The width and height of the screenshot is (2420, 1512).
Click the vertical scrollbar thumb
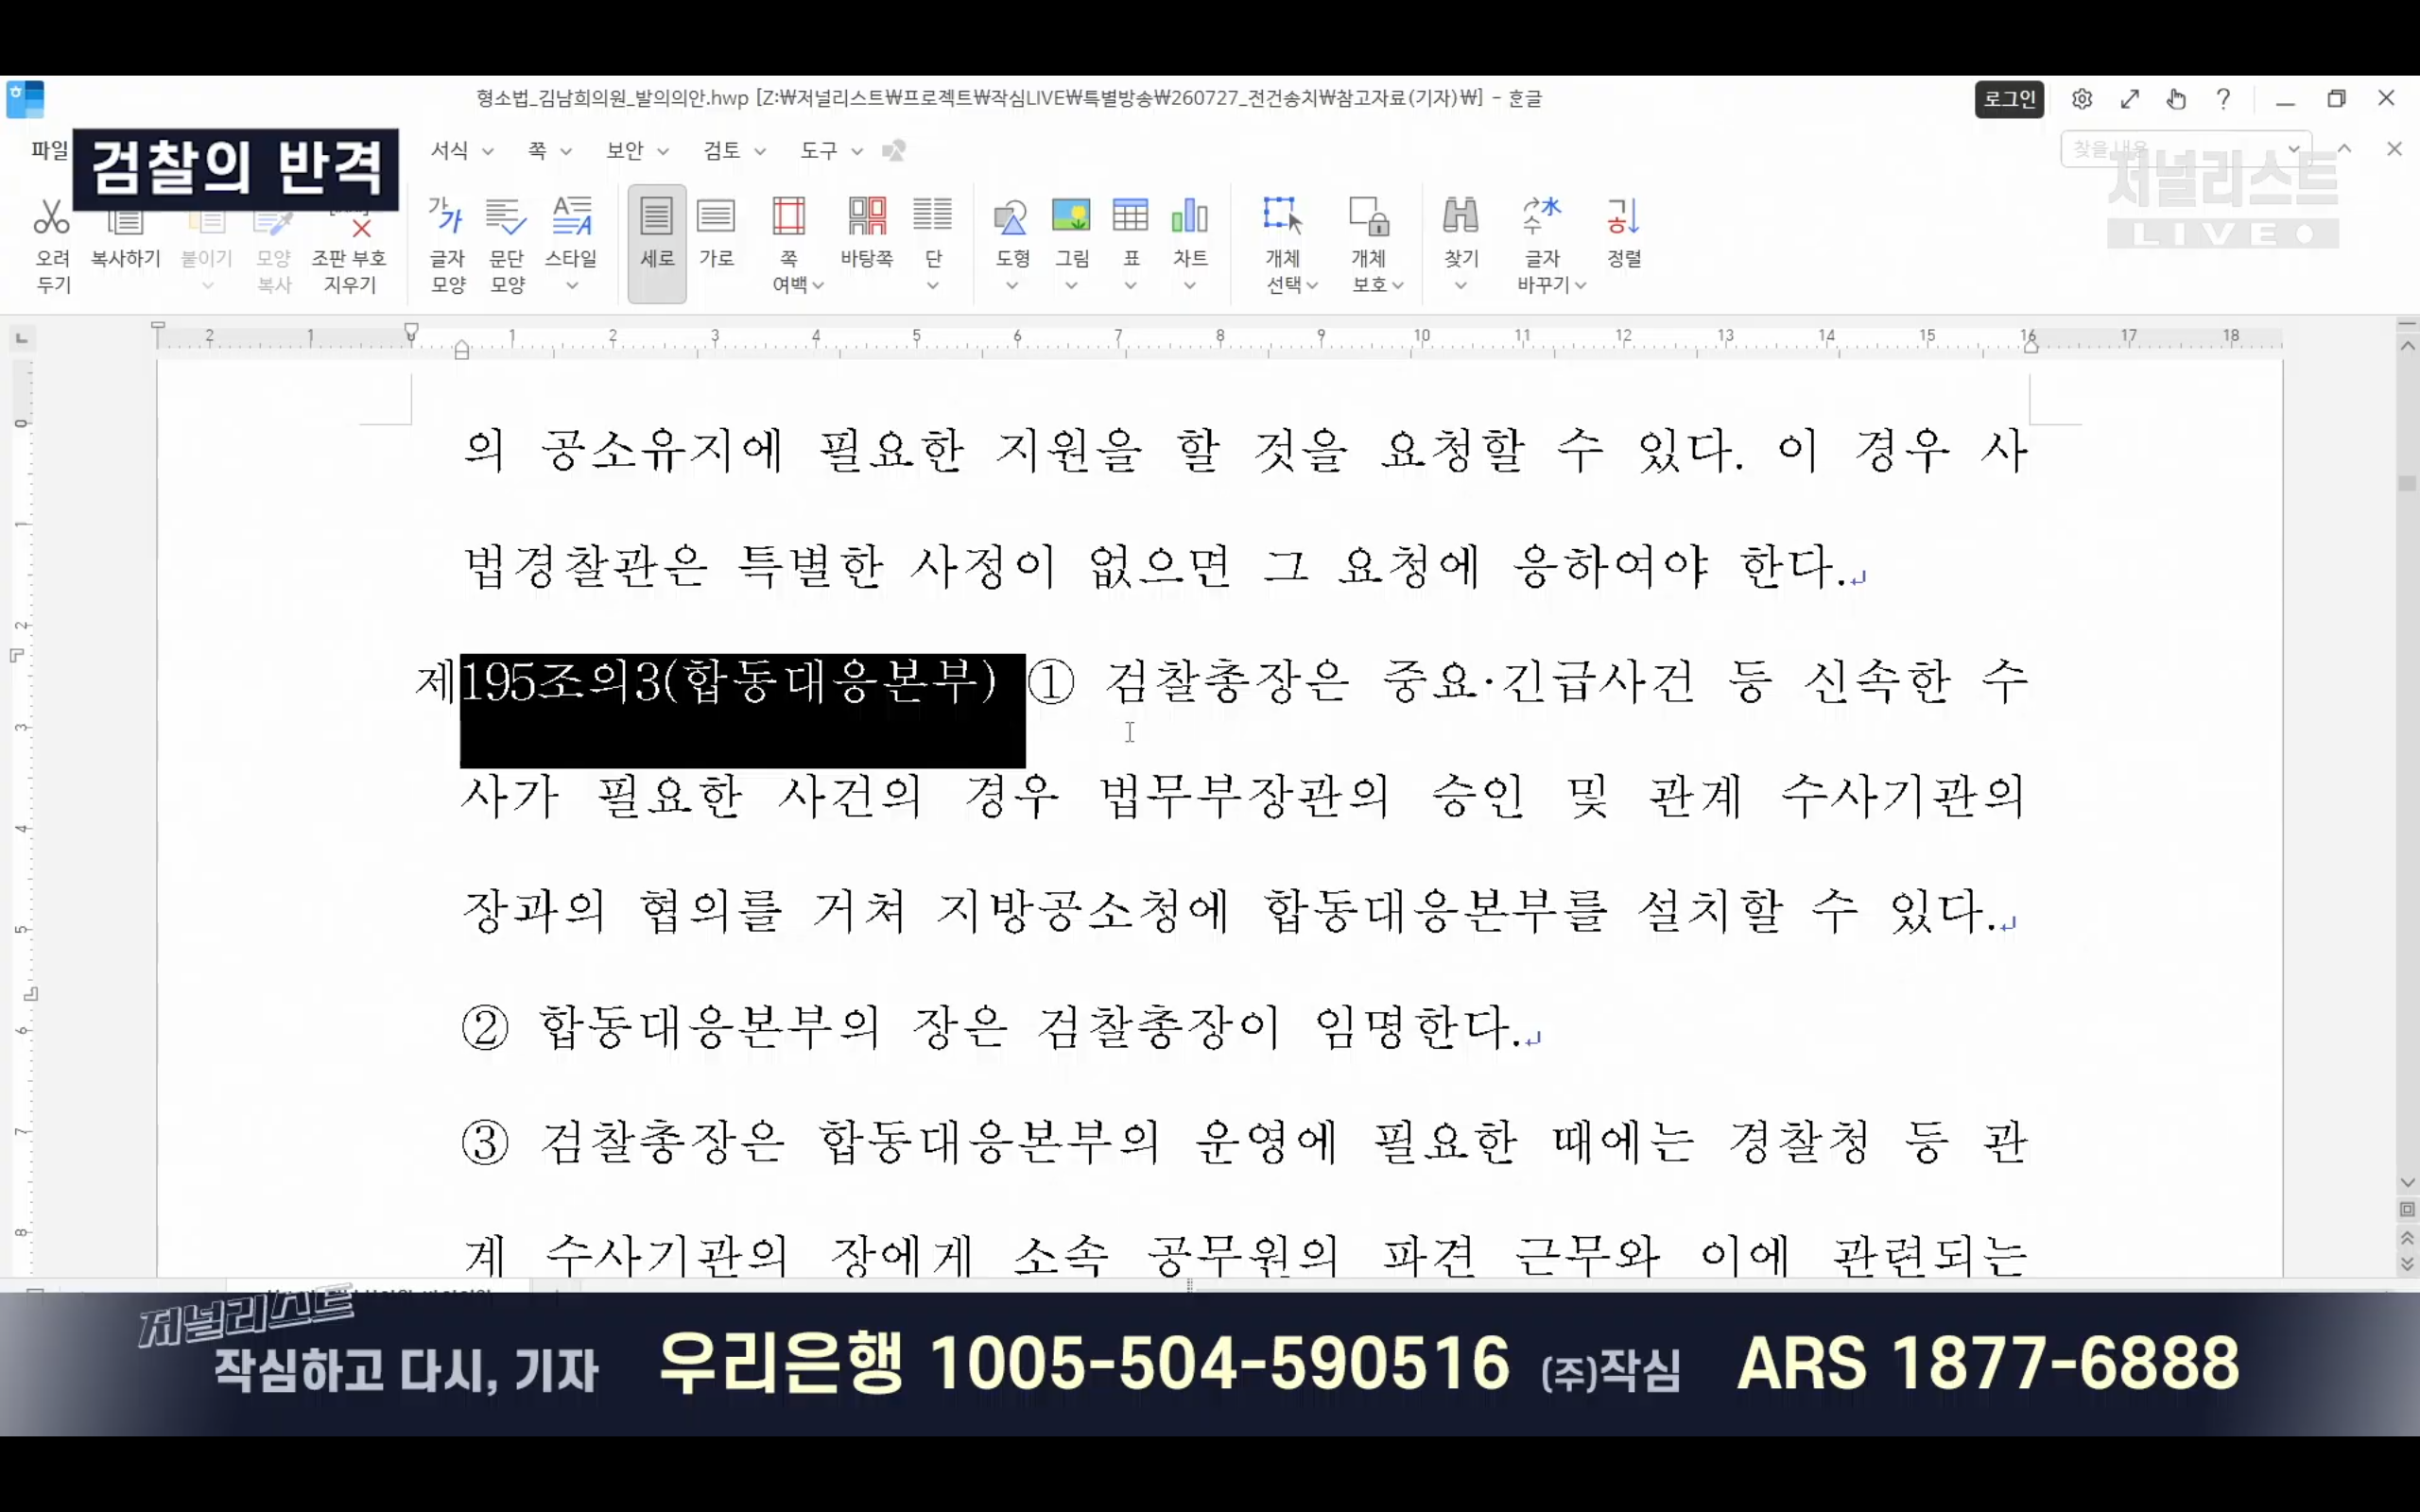(x=2407, y=483)
